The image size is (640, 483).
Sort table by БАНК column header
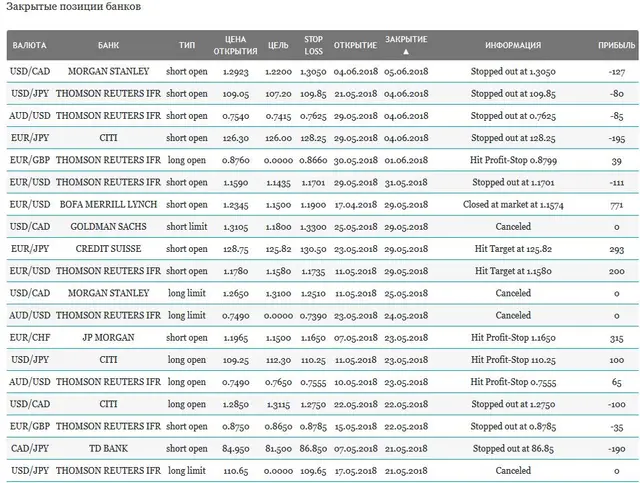point(108,45)
